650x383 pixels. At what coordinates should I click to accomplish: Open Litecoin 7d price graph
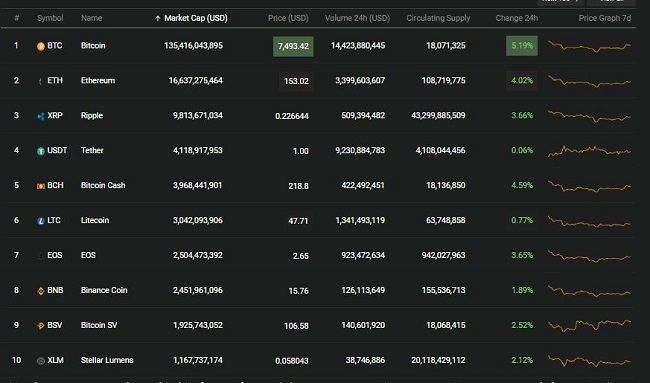[x=589, y=221]
